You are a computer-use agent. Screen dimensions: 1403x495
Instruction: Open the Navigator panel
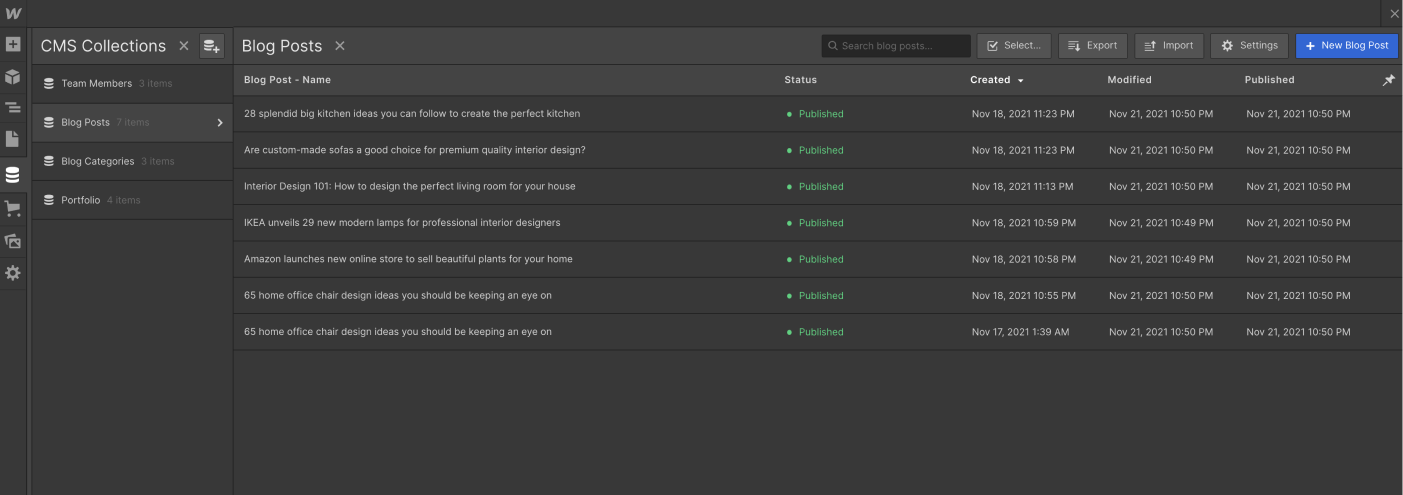(13, 108)
